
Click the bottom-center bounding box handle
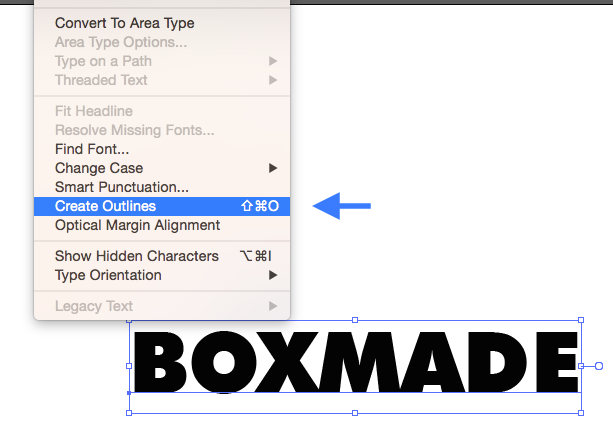[x=355, y=413]
